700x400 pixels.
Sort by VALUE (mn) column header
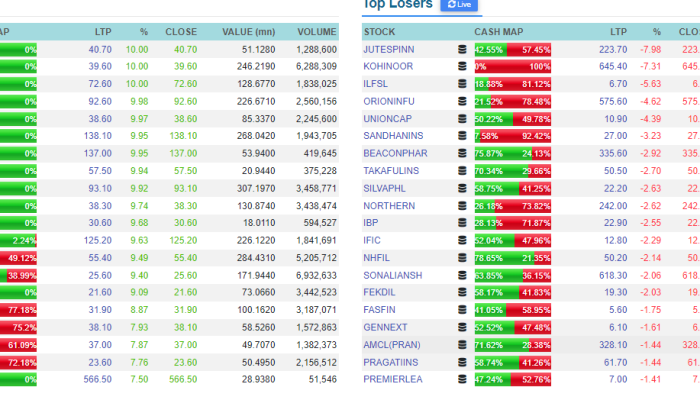pos(249,32)
